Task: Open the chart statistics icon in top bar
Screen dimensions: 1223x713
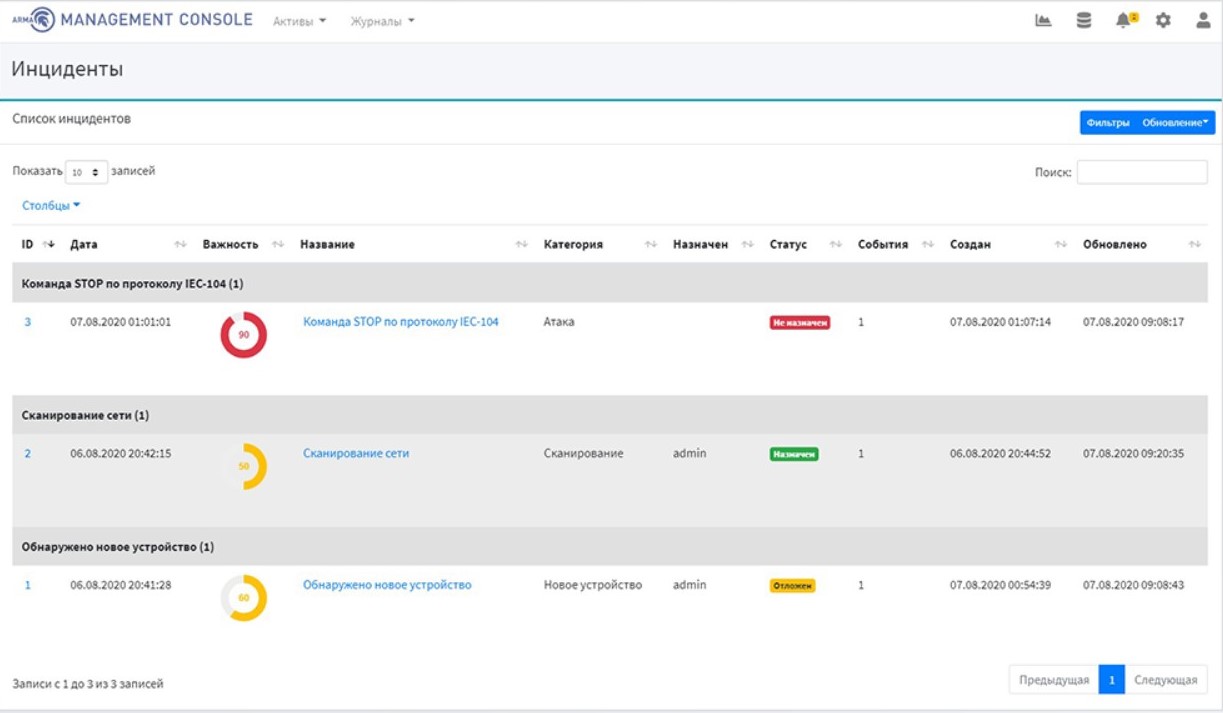Action: point(1043,20)
